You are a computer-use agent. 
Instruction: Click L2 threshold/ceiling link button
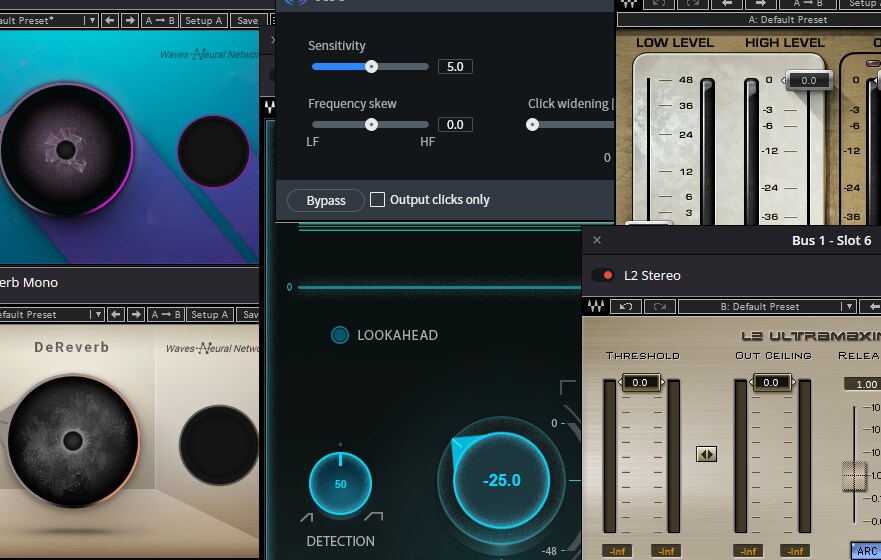(706, 454)
